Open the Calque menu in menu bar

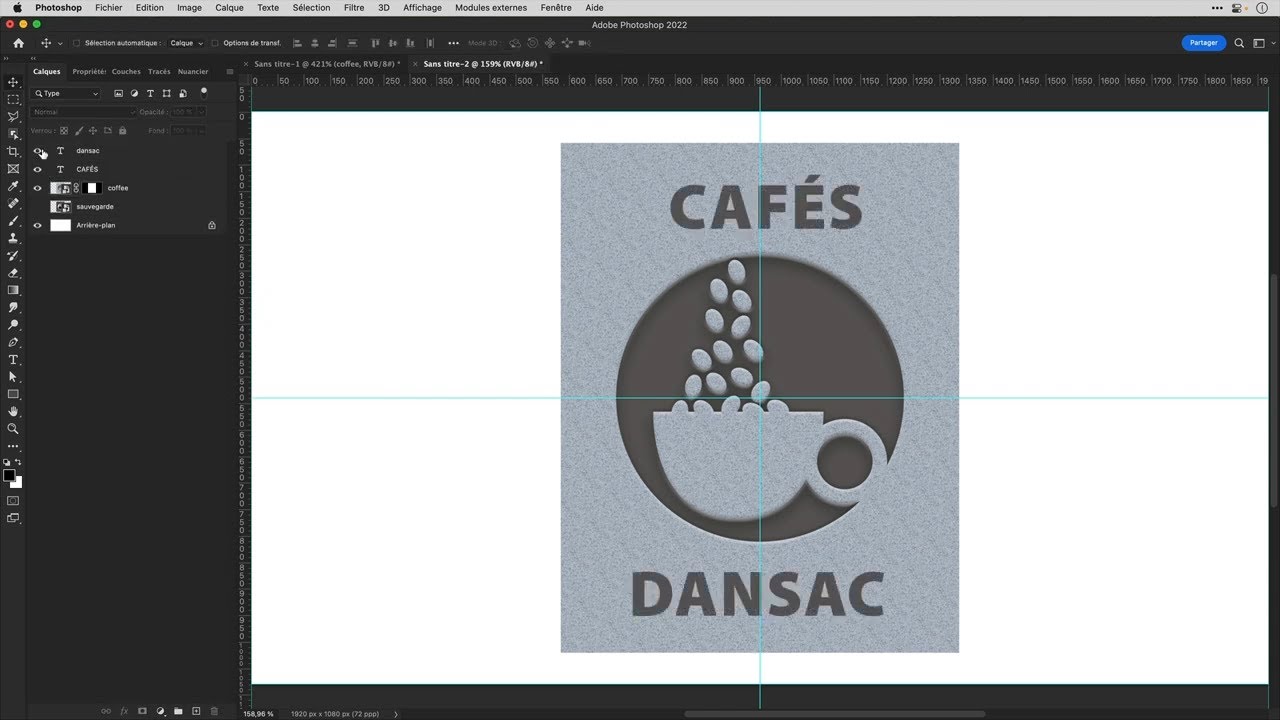(229, 7)
